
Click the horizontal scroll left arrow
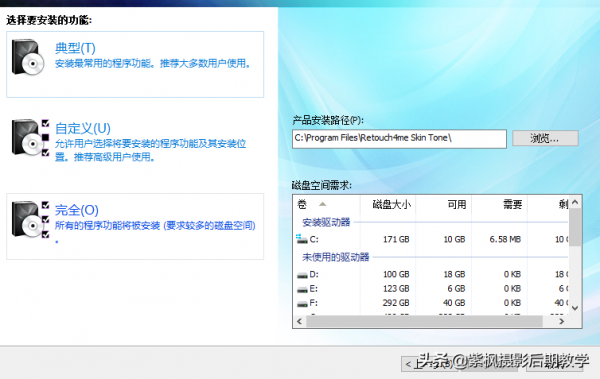pyautogui.click(x=299, y=322)
